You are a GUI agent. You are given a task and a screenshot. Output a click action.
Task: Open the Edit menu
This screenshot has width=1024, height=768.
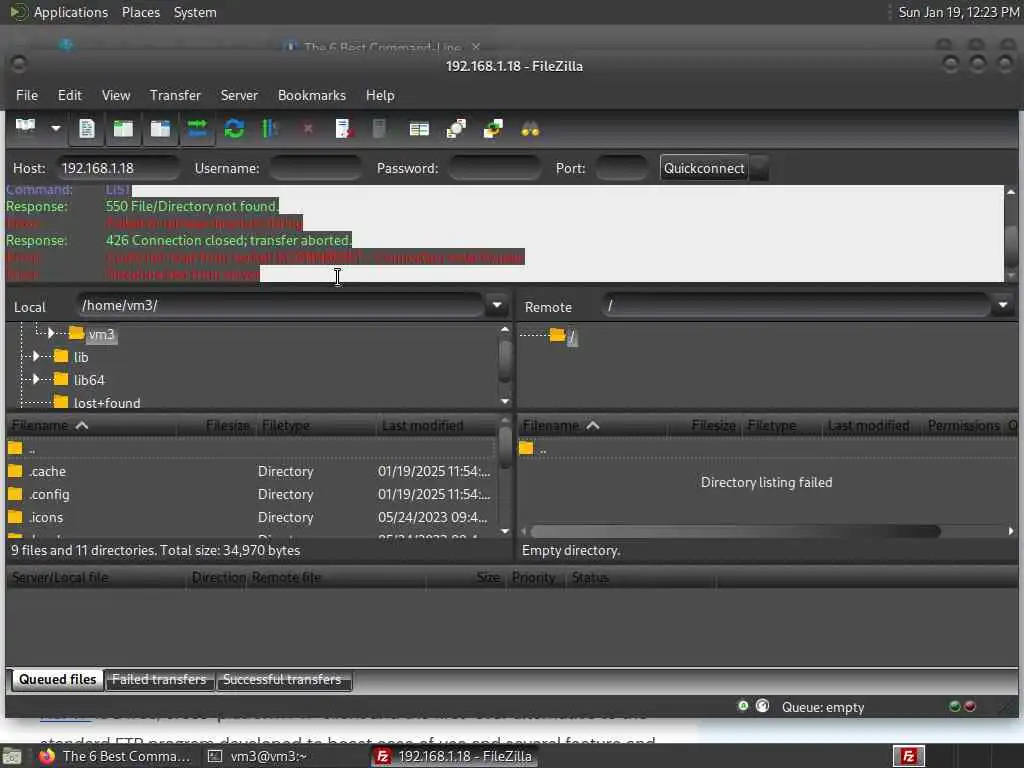pyautogui.click(x=70, y=95)
